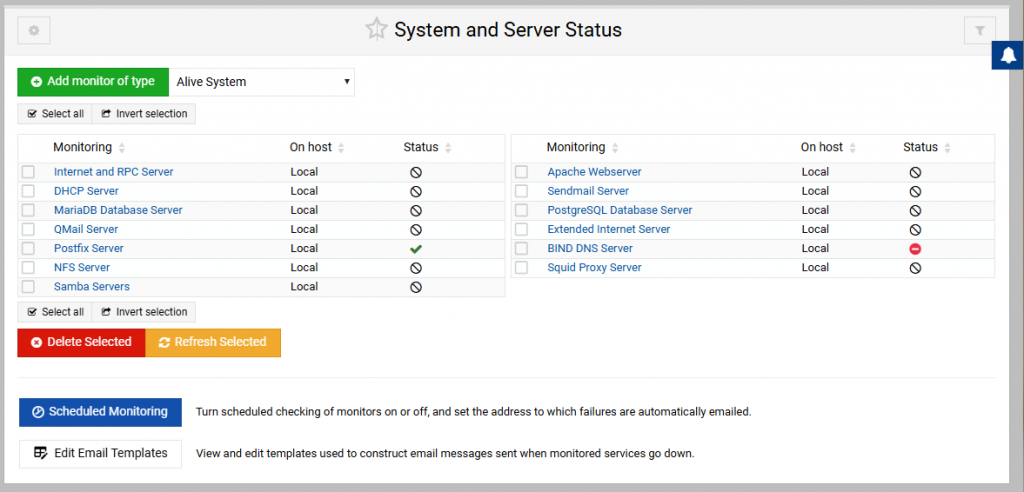Screen dimensions: 1024x492
Task: Click the top Select all button
Action: pyautogui.click(x=55, y=114)
